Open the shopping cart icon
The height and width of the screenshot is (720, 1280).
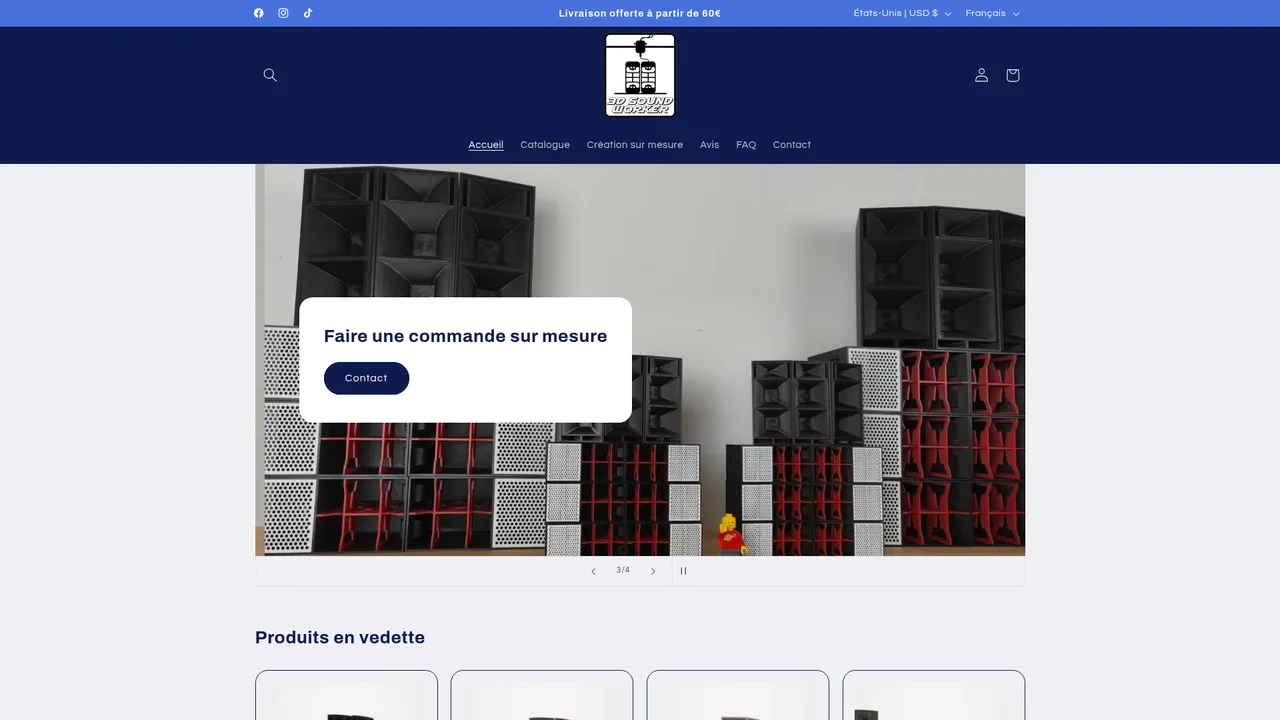[x=1013, y=75]
